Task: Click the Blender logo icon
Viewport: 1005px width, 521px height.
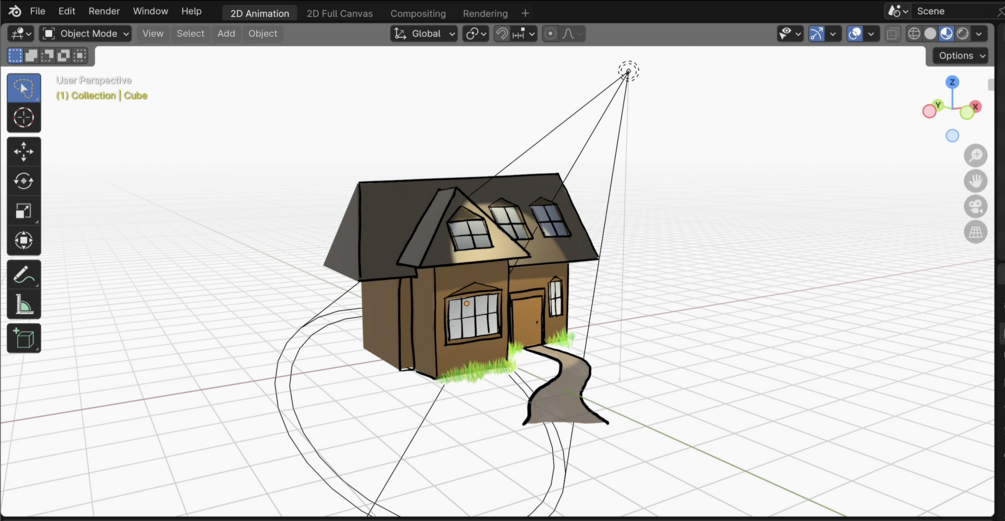Action: (15, 11)
